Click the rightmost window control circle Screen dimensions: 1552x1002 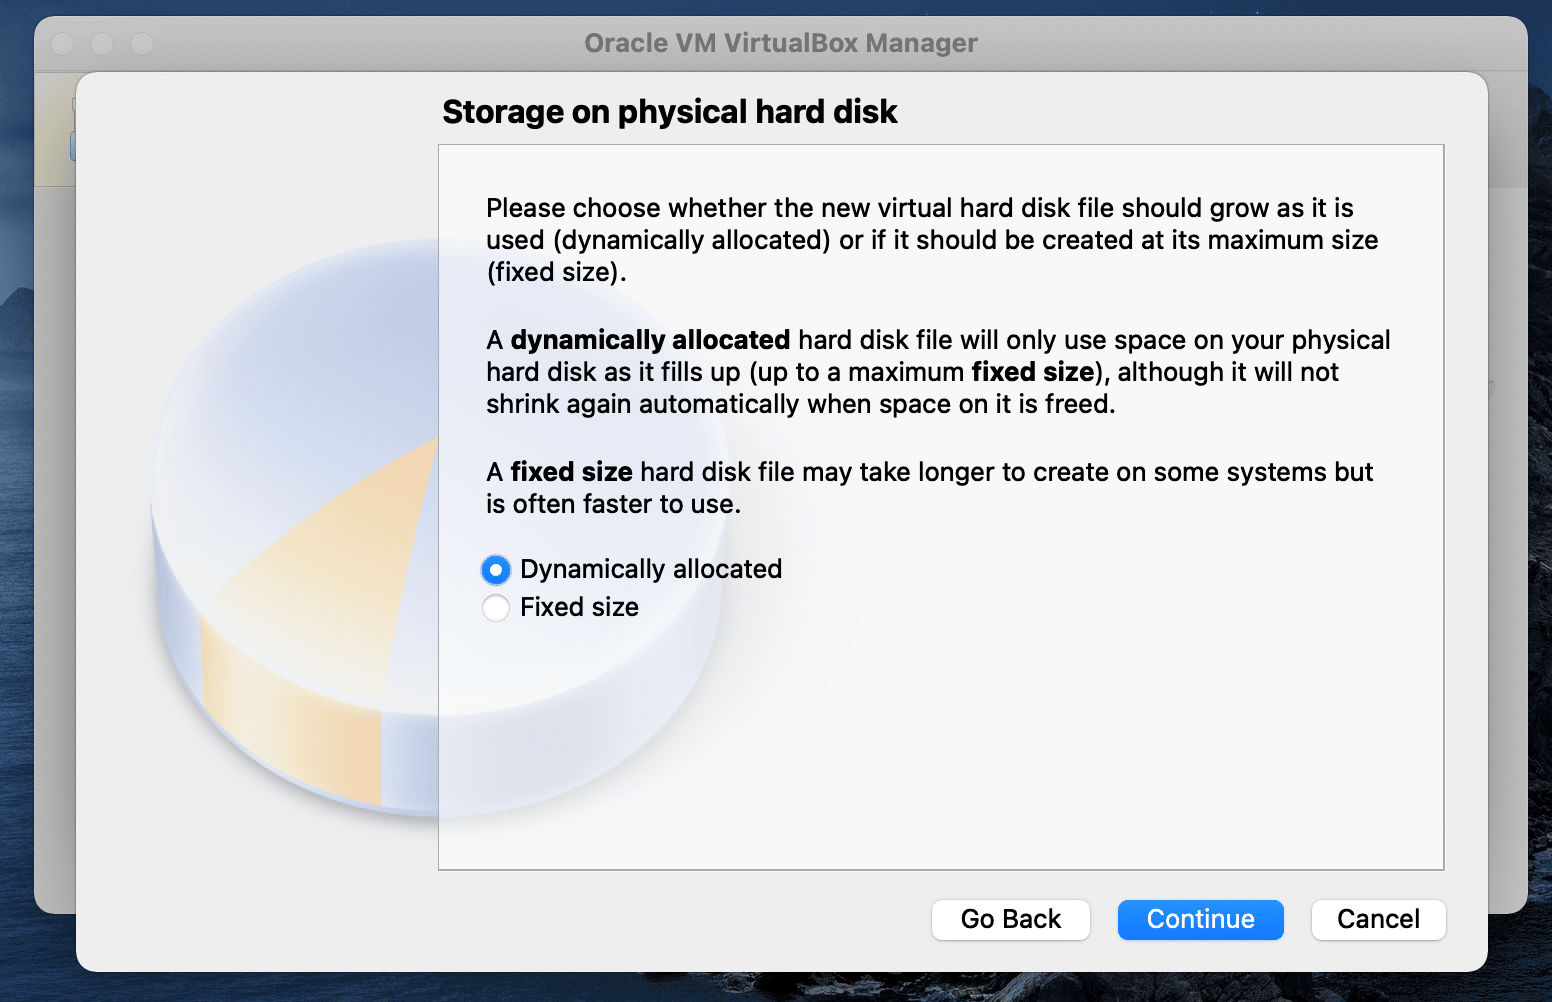143,44
